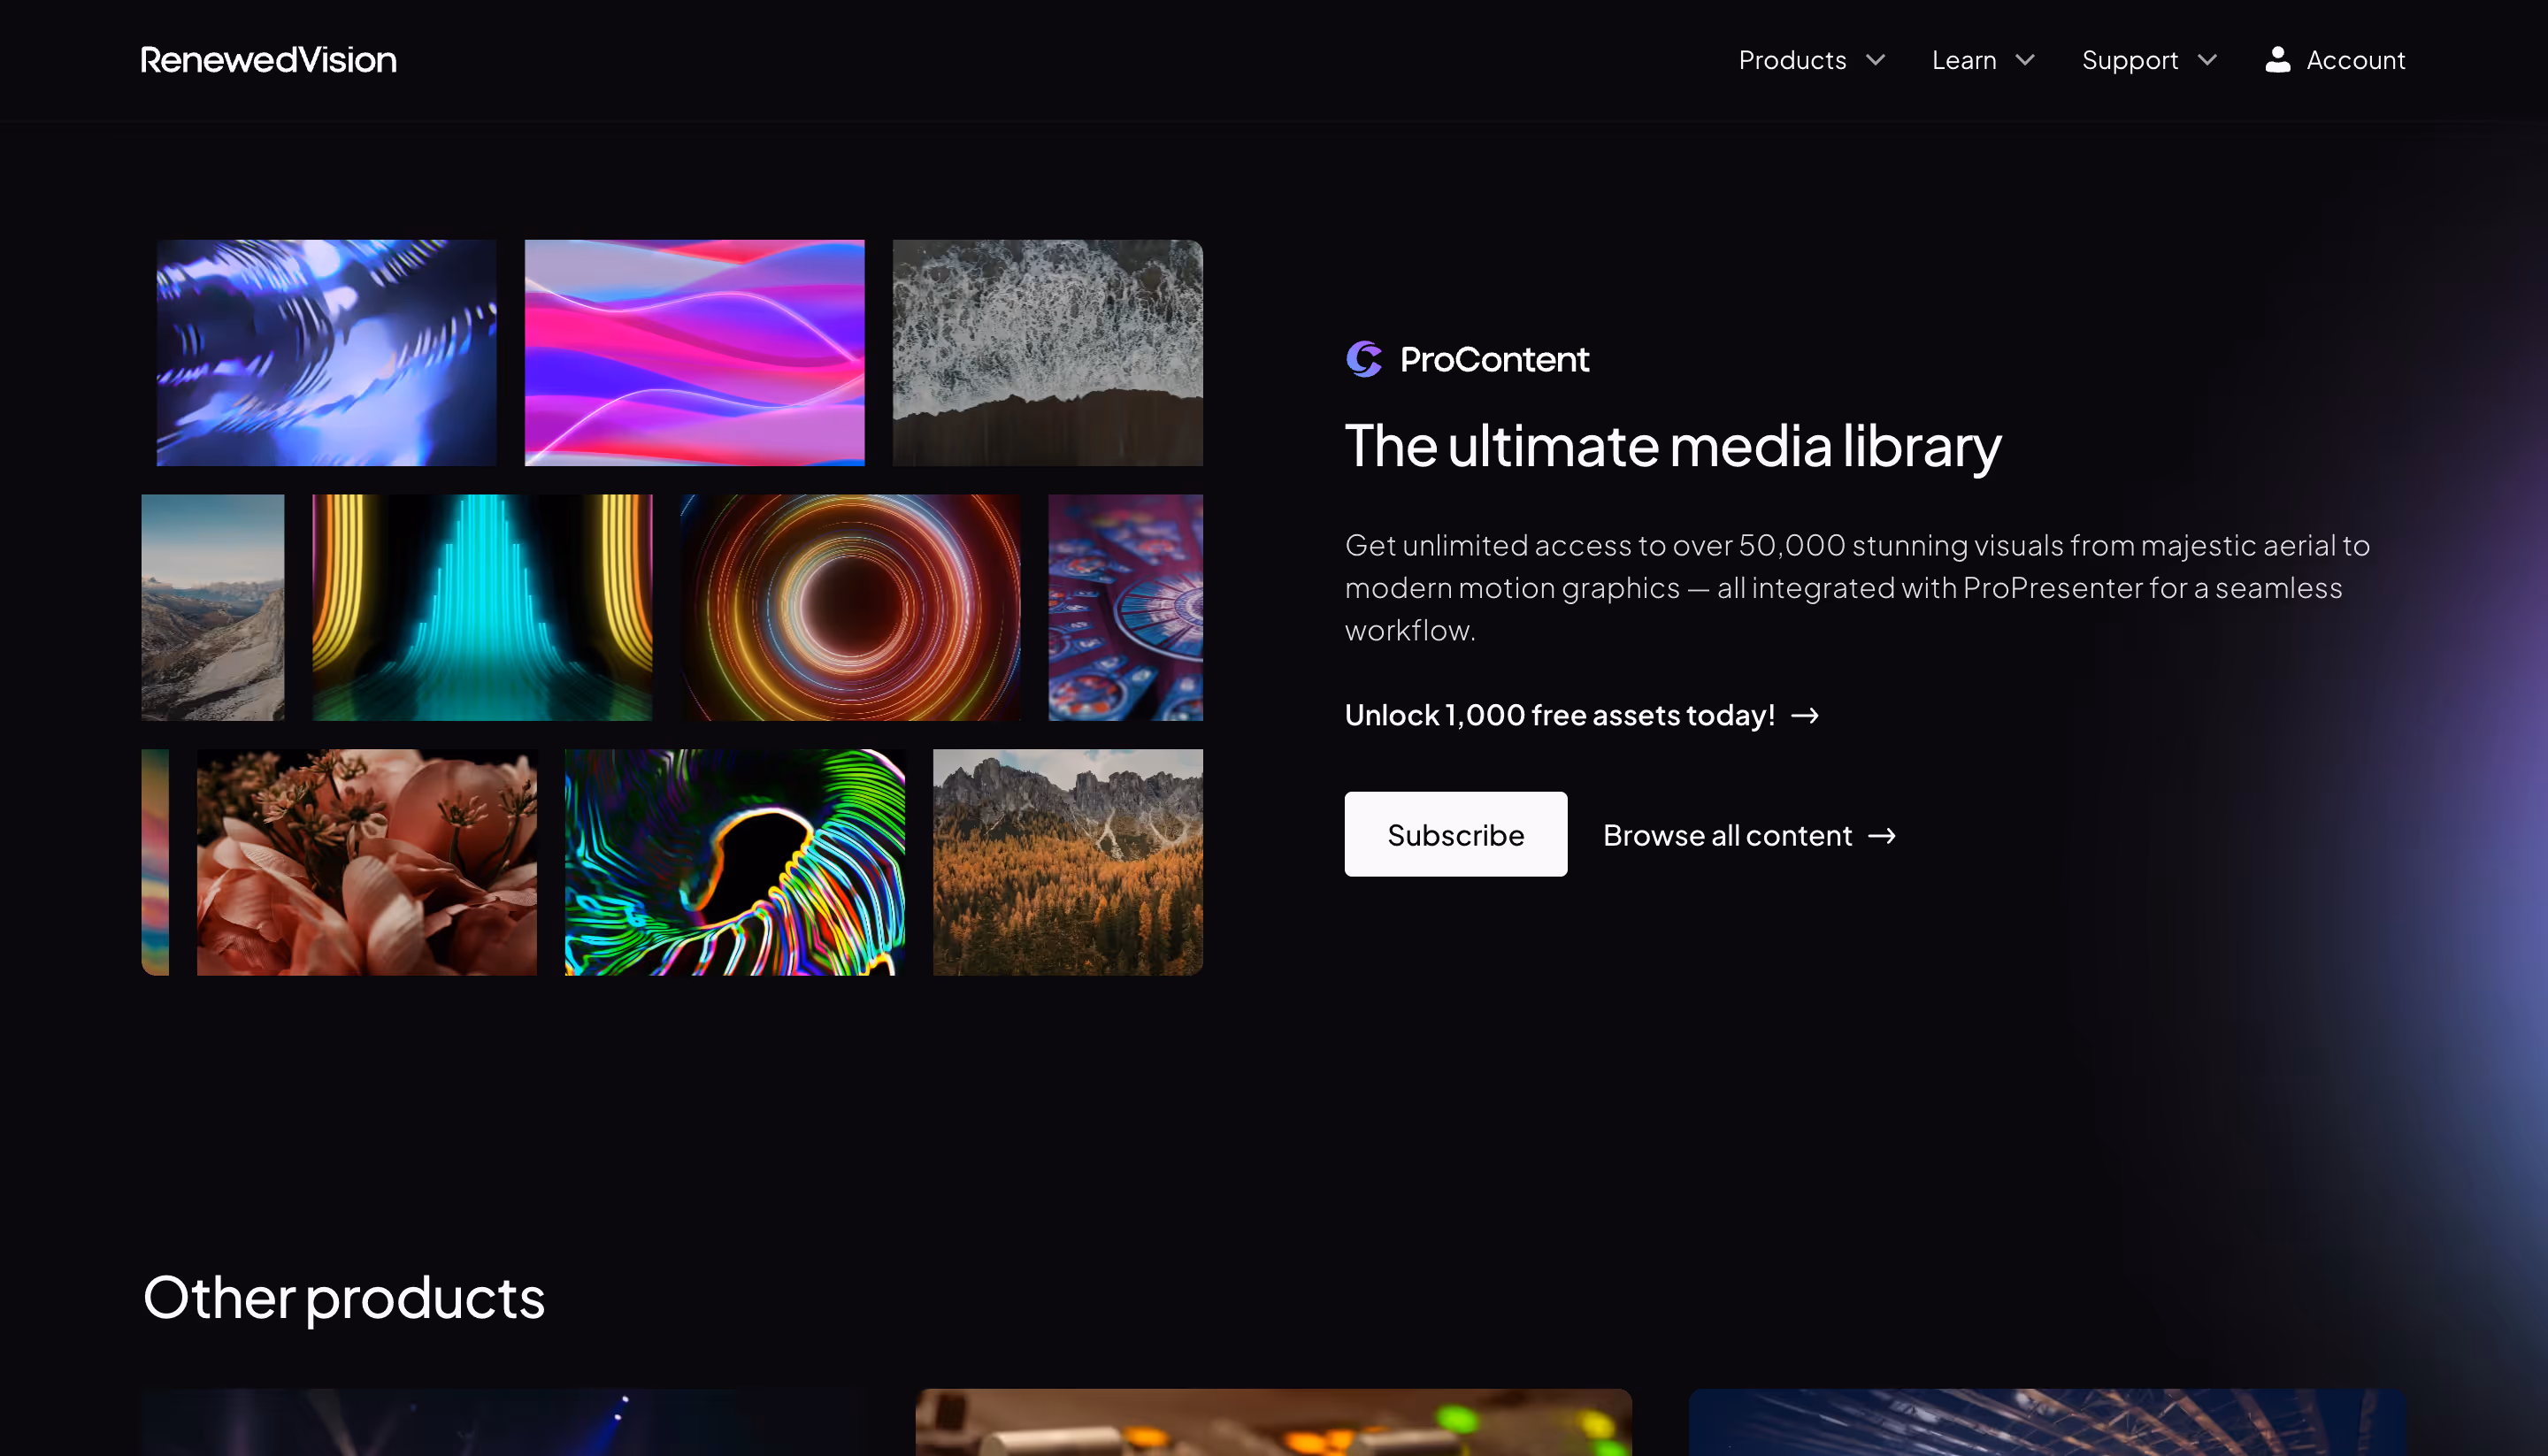Click the Account user icon
Screen dimensions: 2548x1456
pyautogui.click(x=2277, y=60)
